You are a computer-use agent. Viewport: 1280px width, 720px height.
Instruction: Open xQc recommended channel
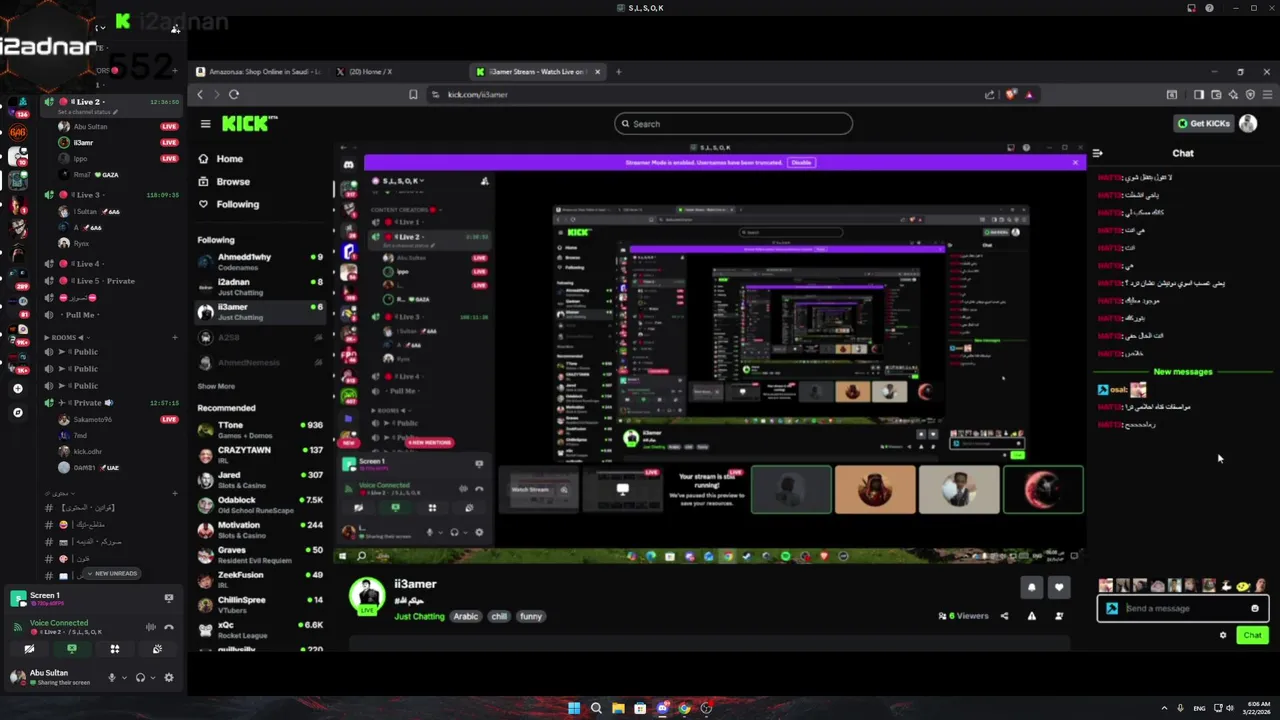[x=260, y=630]
